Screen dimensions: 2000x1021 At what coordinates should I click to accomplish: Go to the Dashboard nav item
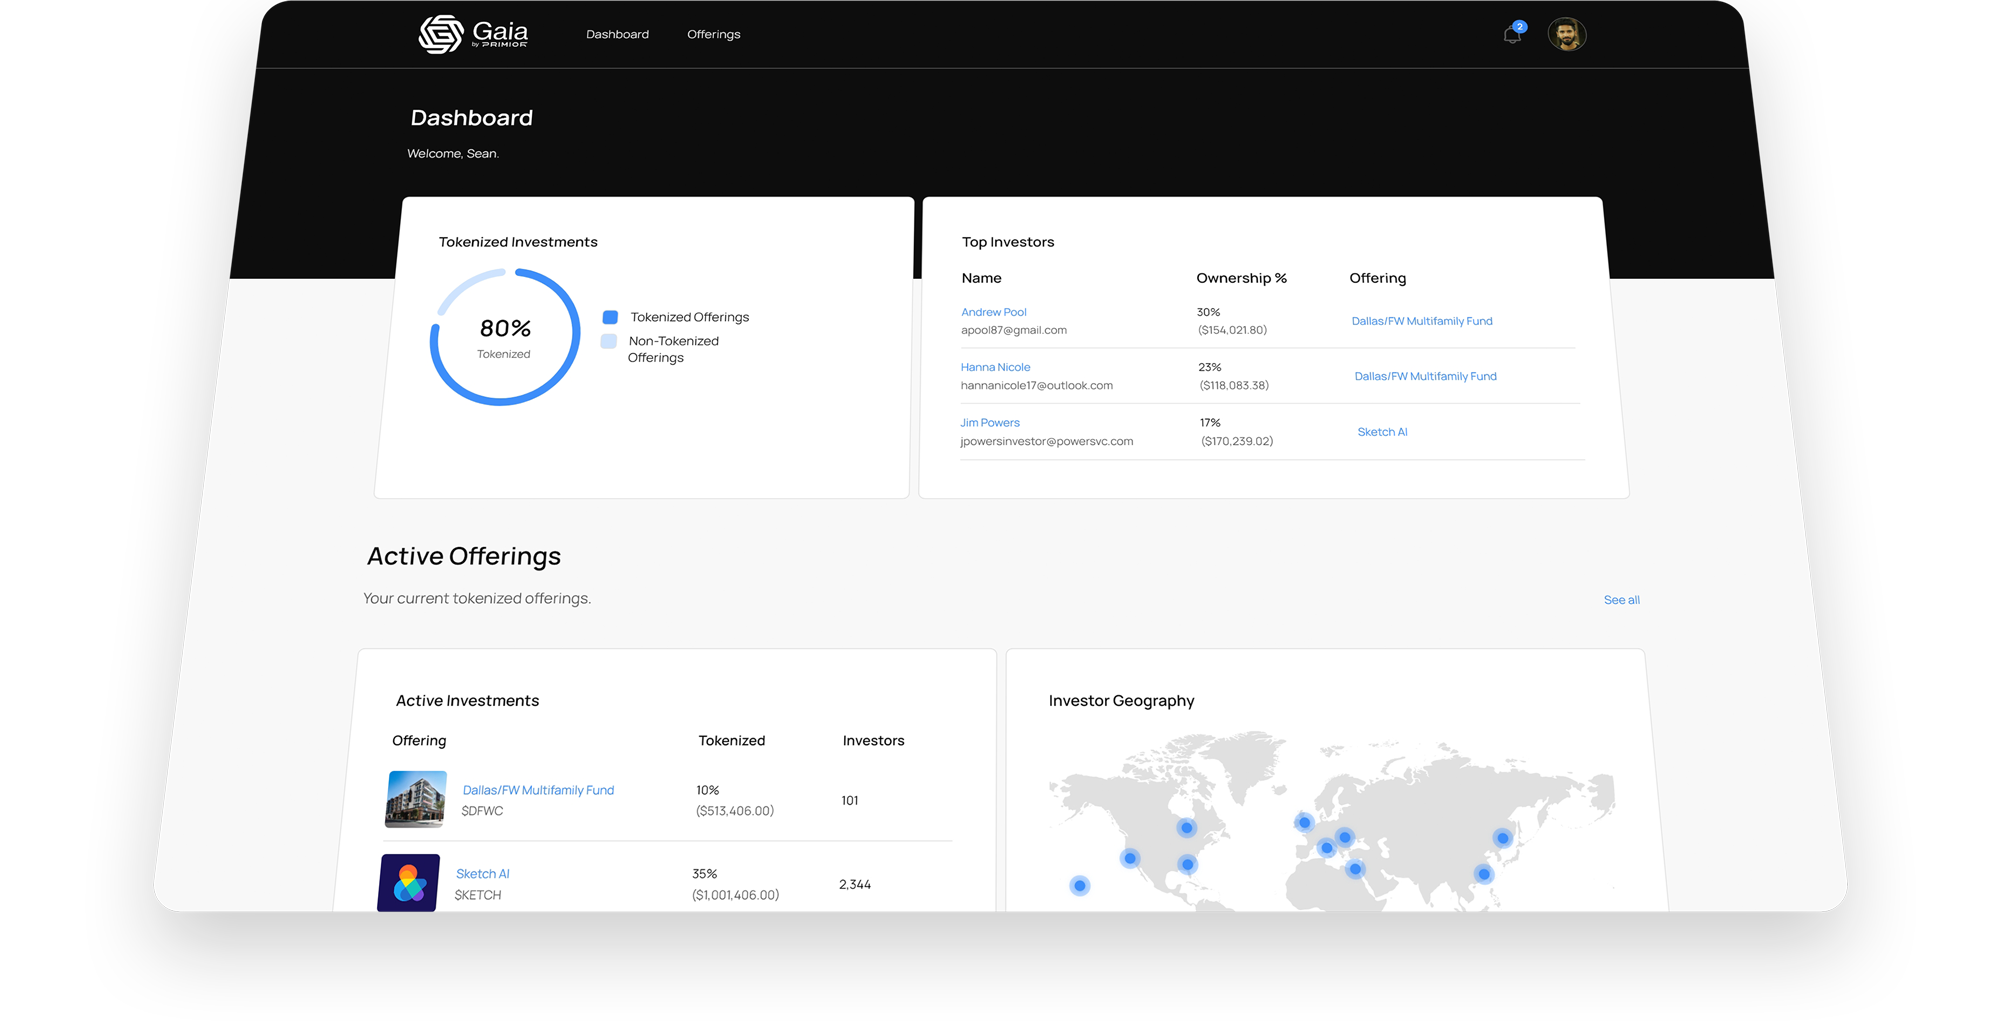tap(617, 34)
